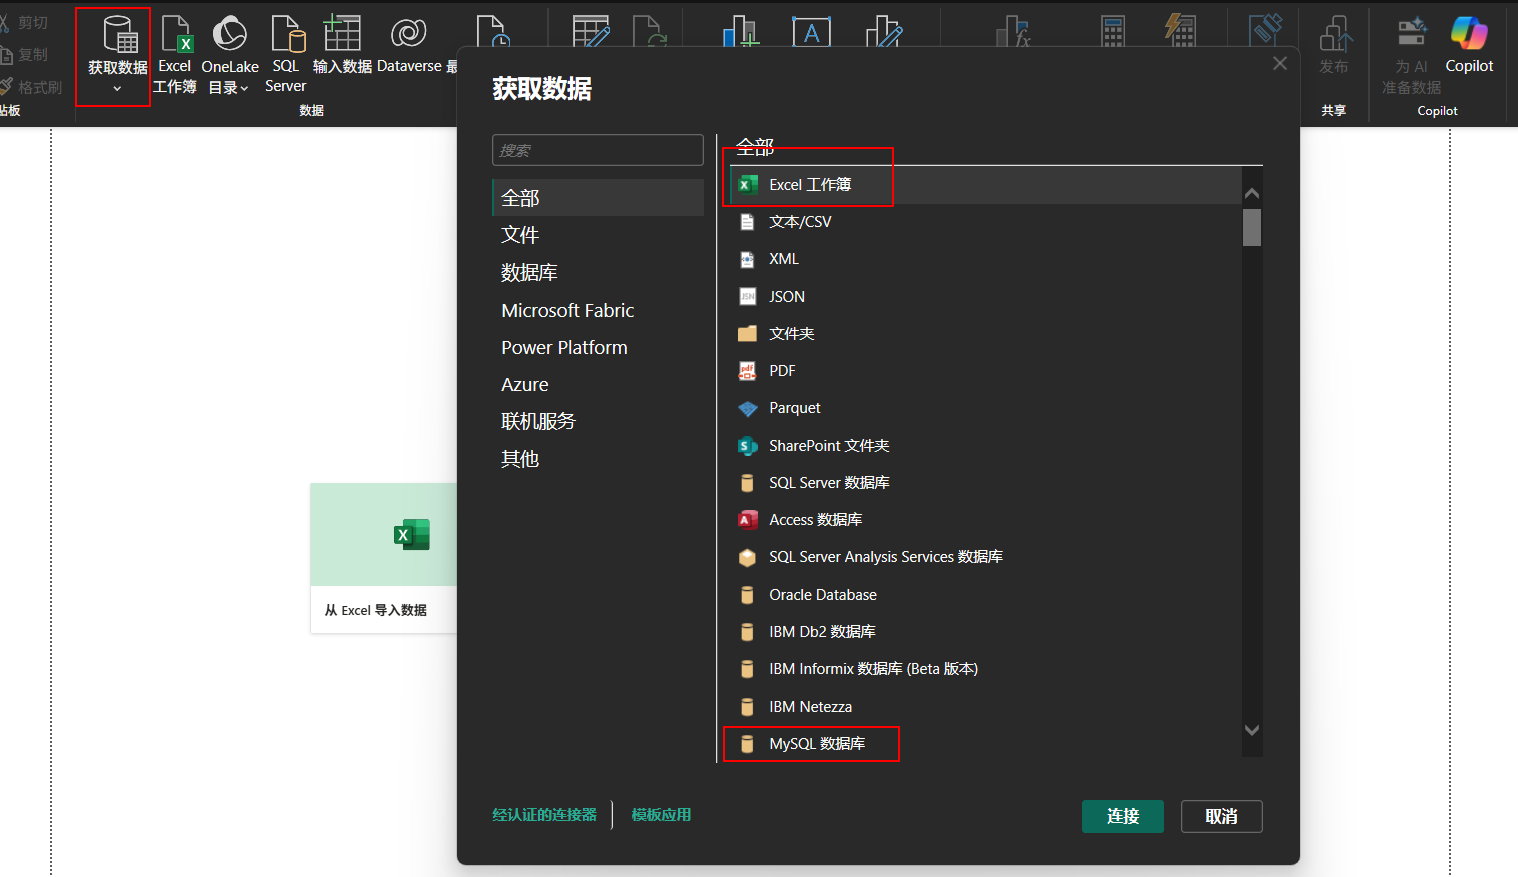Click the Dataverse ribbon icon
The height and width of the screenshot is (877, 1518).
pyautogui.click(x=409, y=33)
